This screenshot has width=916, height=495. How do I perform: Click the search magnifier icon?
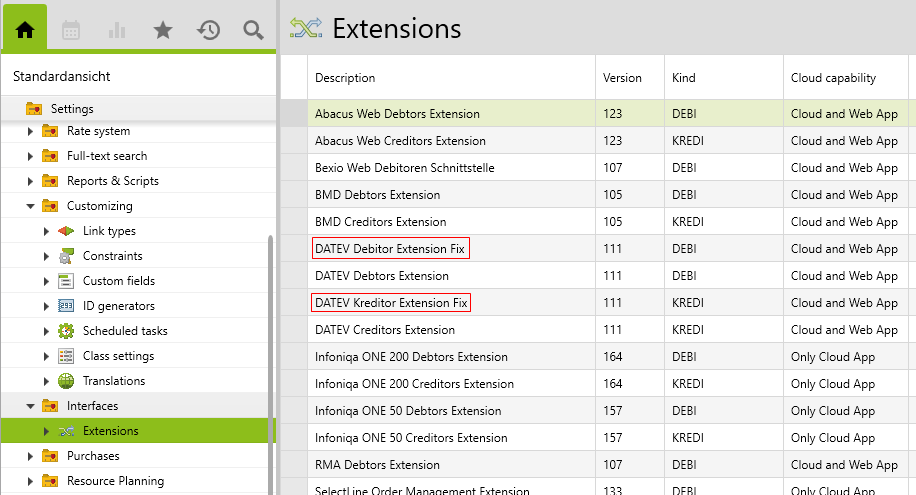click(x=253, y=30)
